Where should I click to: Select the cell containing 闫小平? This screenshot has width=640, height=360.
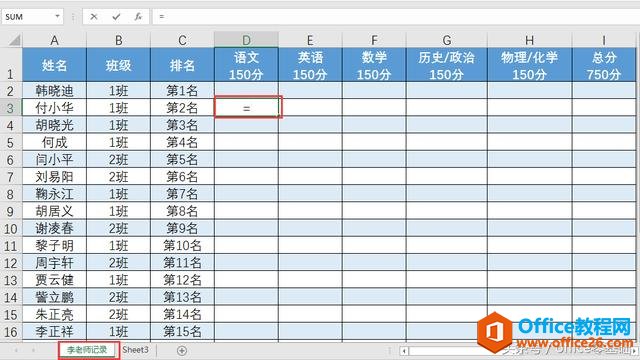(x=54, y=159)
